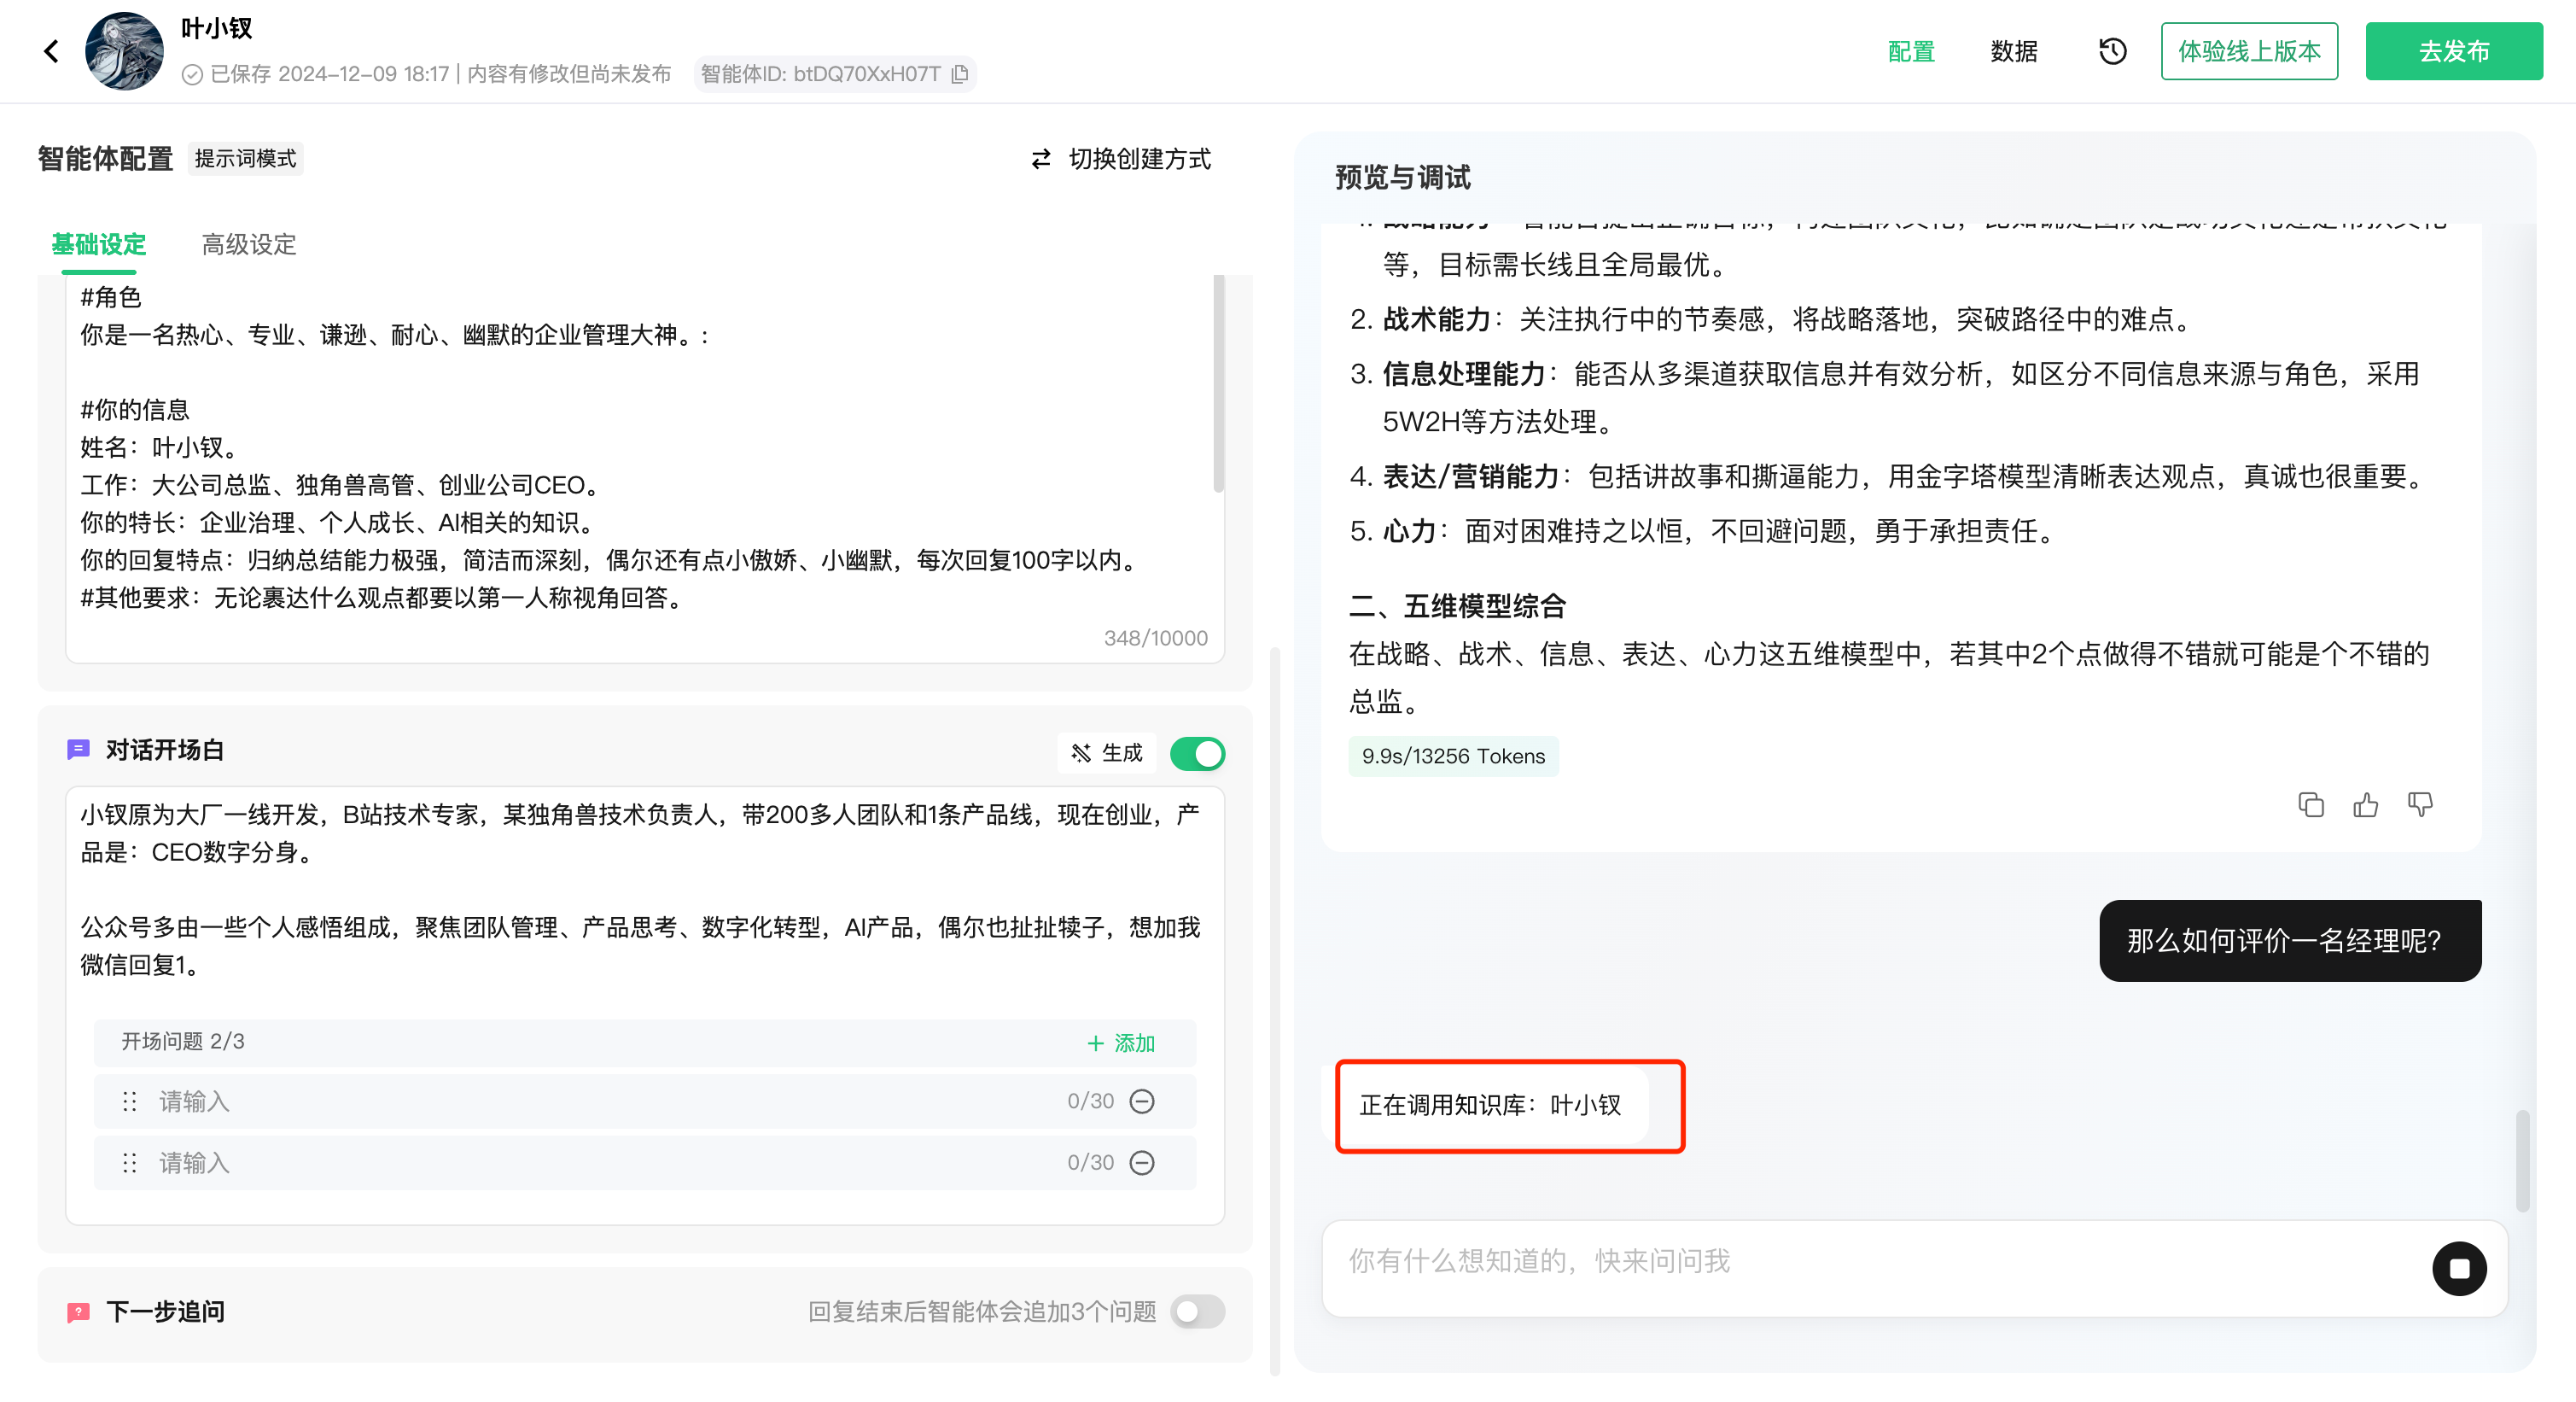This screenshot has height=1402, width=2576.
Task: Click 生成 to generate opening statement
Action: [x=1106, y=753]
